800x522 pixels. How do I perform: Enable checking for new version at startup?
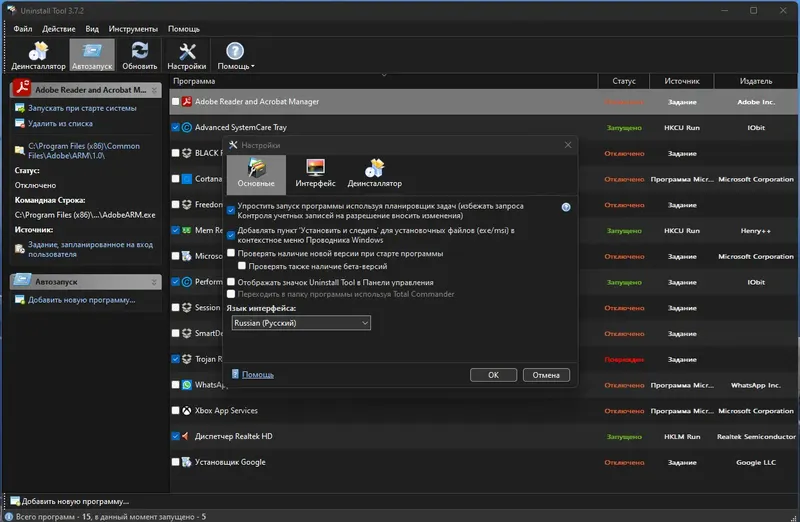coord(231,253)
